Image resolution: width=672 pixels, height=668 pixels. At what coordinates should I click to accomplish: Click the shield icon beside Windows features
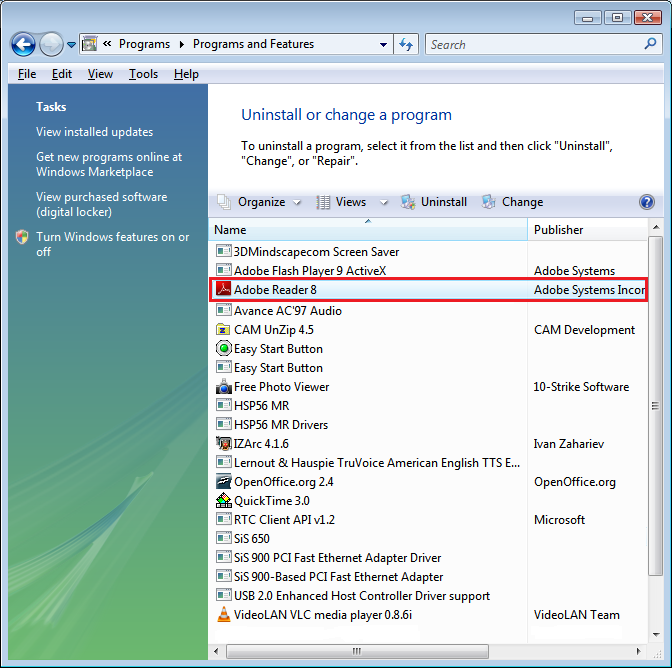click(22, 237)
